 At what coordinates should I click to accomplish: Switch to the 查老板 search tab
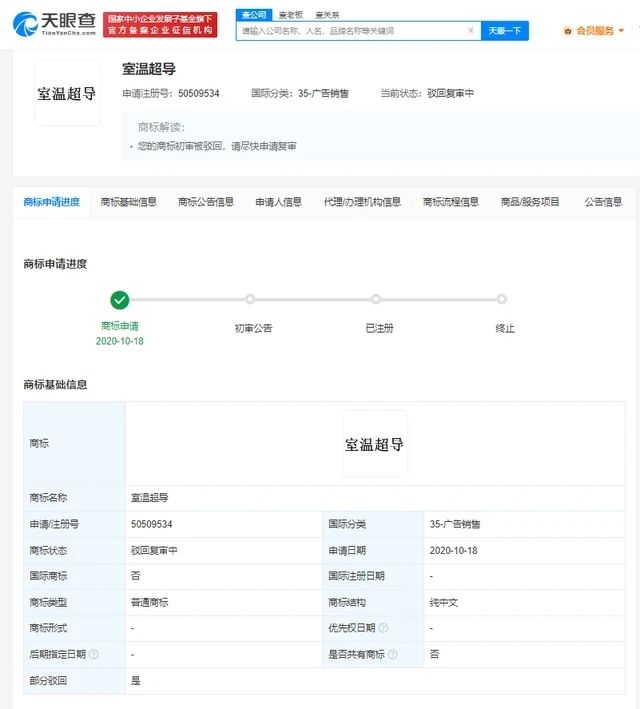point(290,15)
